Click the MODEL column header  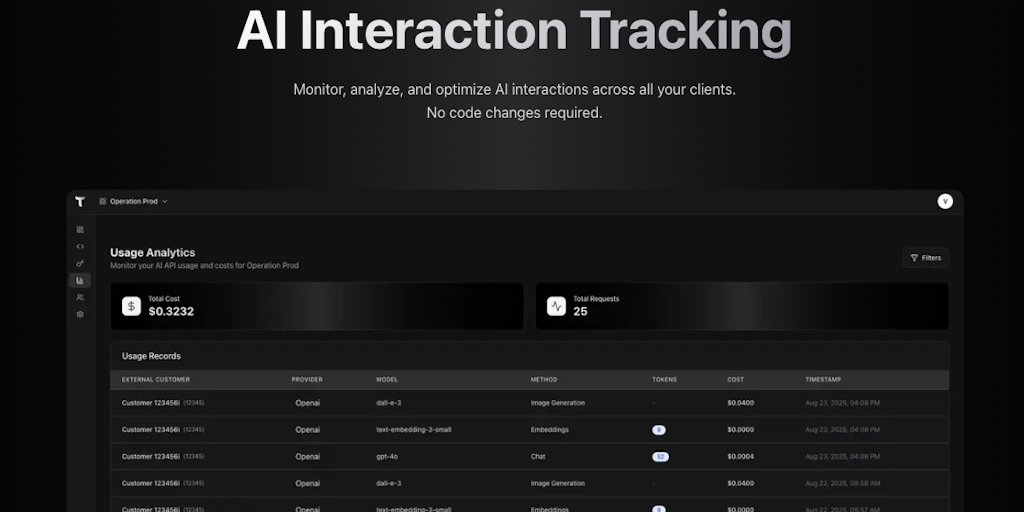click(387, 379)
